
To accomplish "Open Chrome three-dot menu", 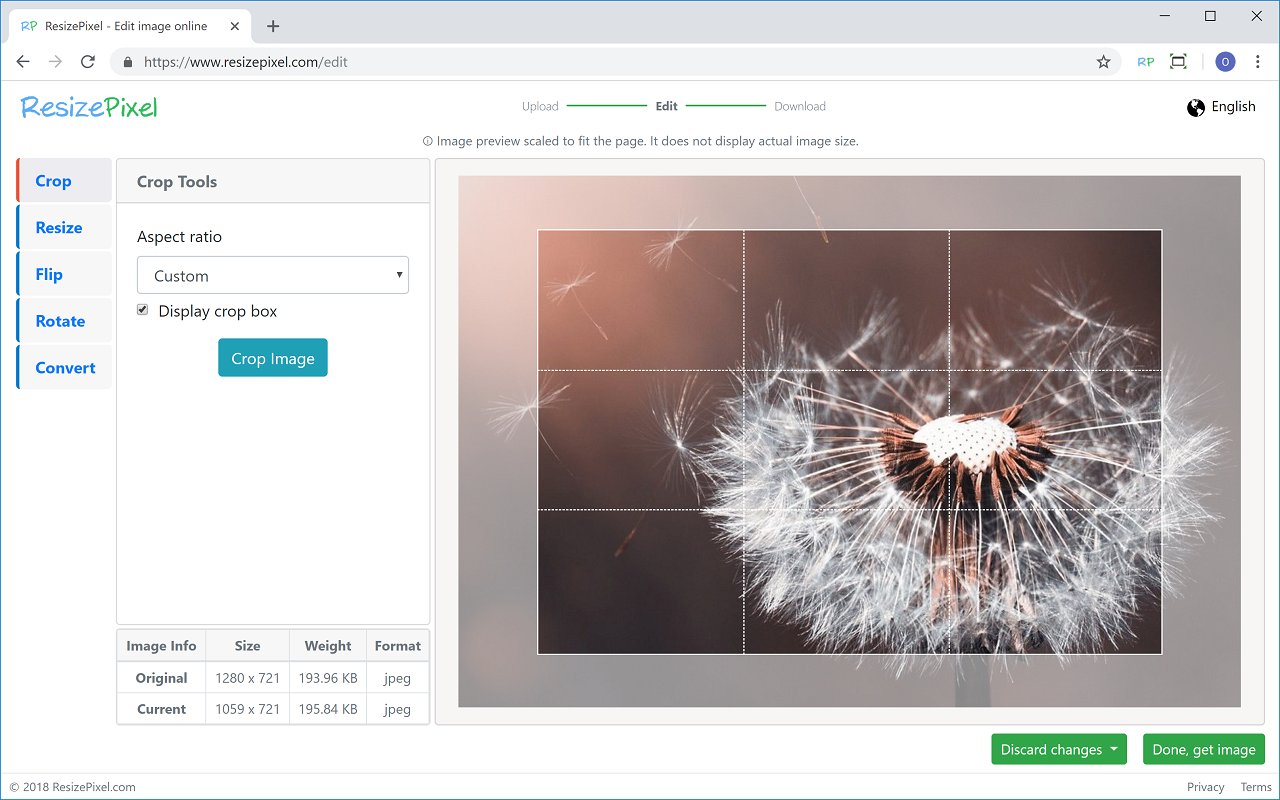I will (x=1258, y=62).
